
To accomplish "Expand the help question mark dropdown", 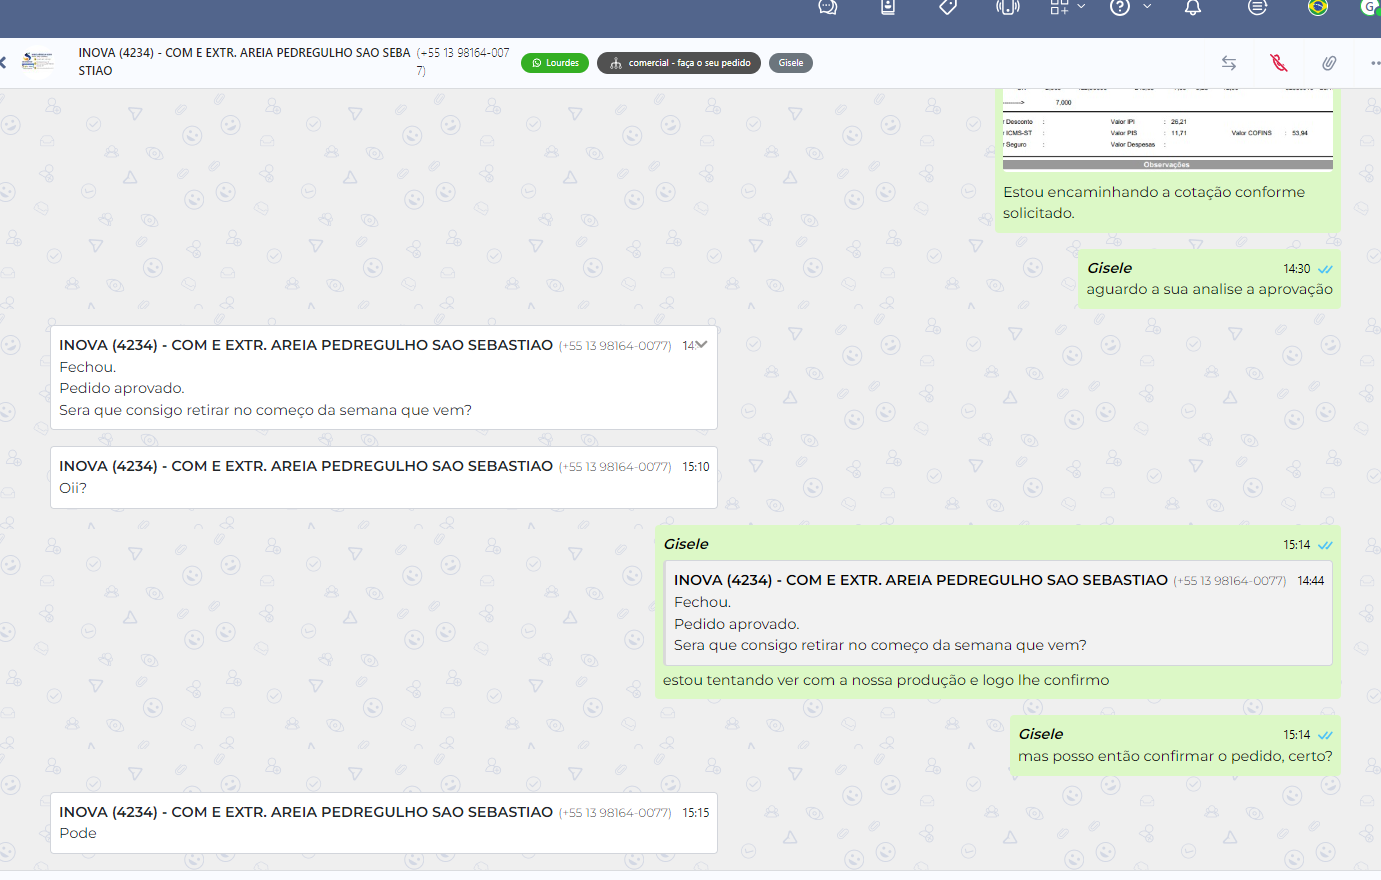I will click(1146, 7).
